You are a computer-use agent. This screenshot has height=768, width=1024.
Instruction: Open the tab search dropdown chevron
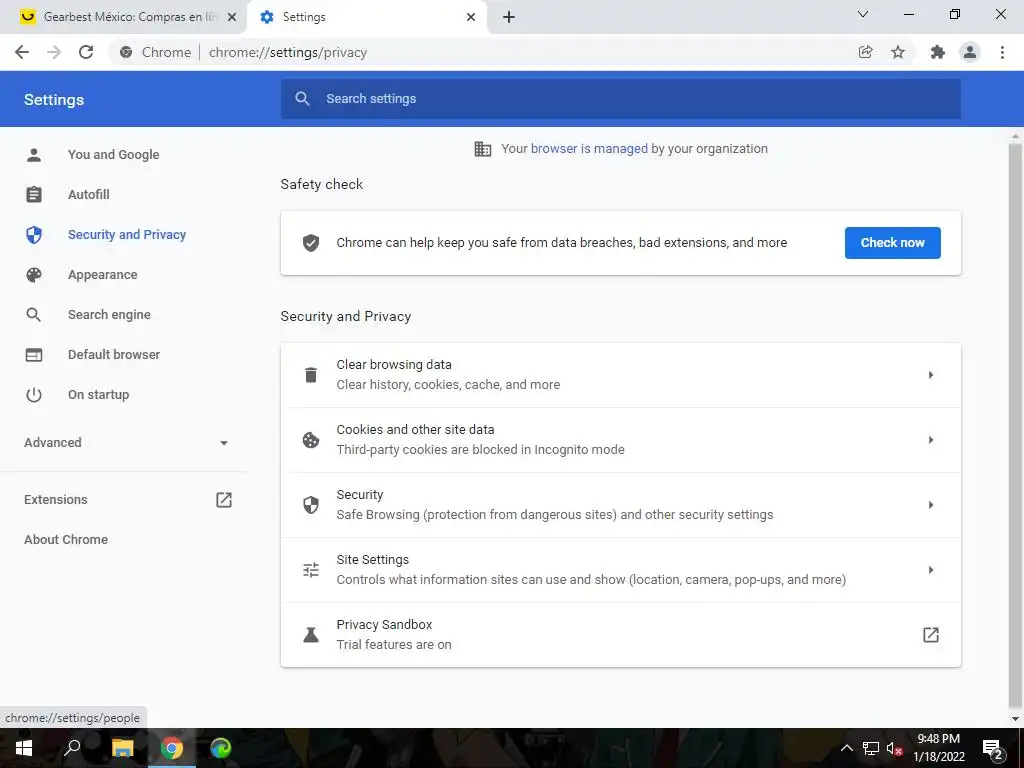click(x=863, y=14)
